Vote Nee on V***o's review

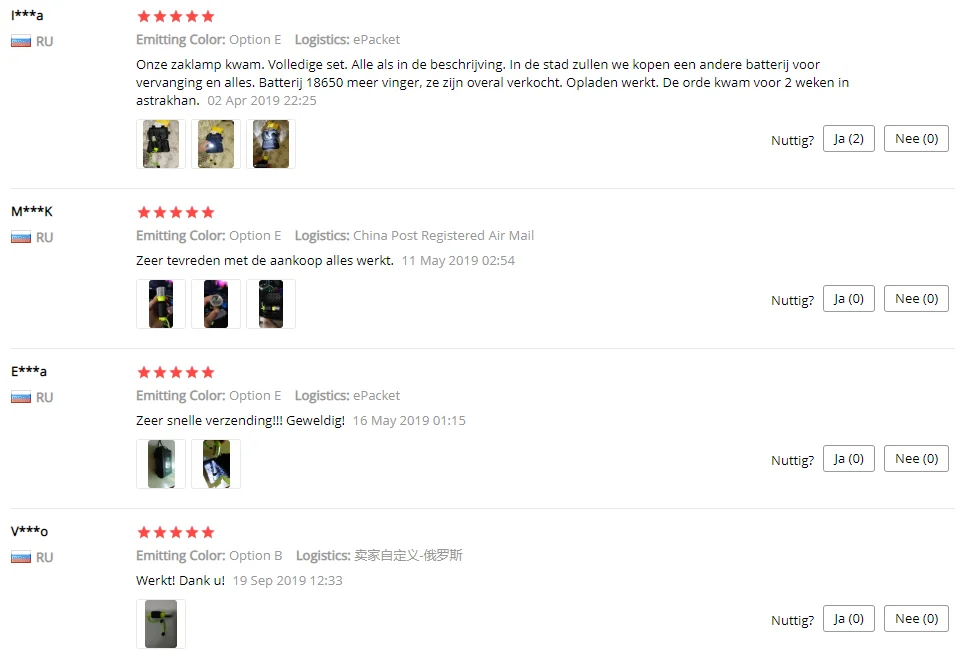916,619
